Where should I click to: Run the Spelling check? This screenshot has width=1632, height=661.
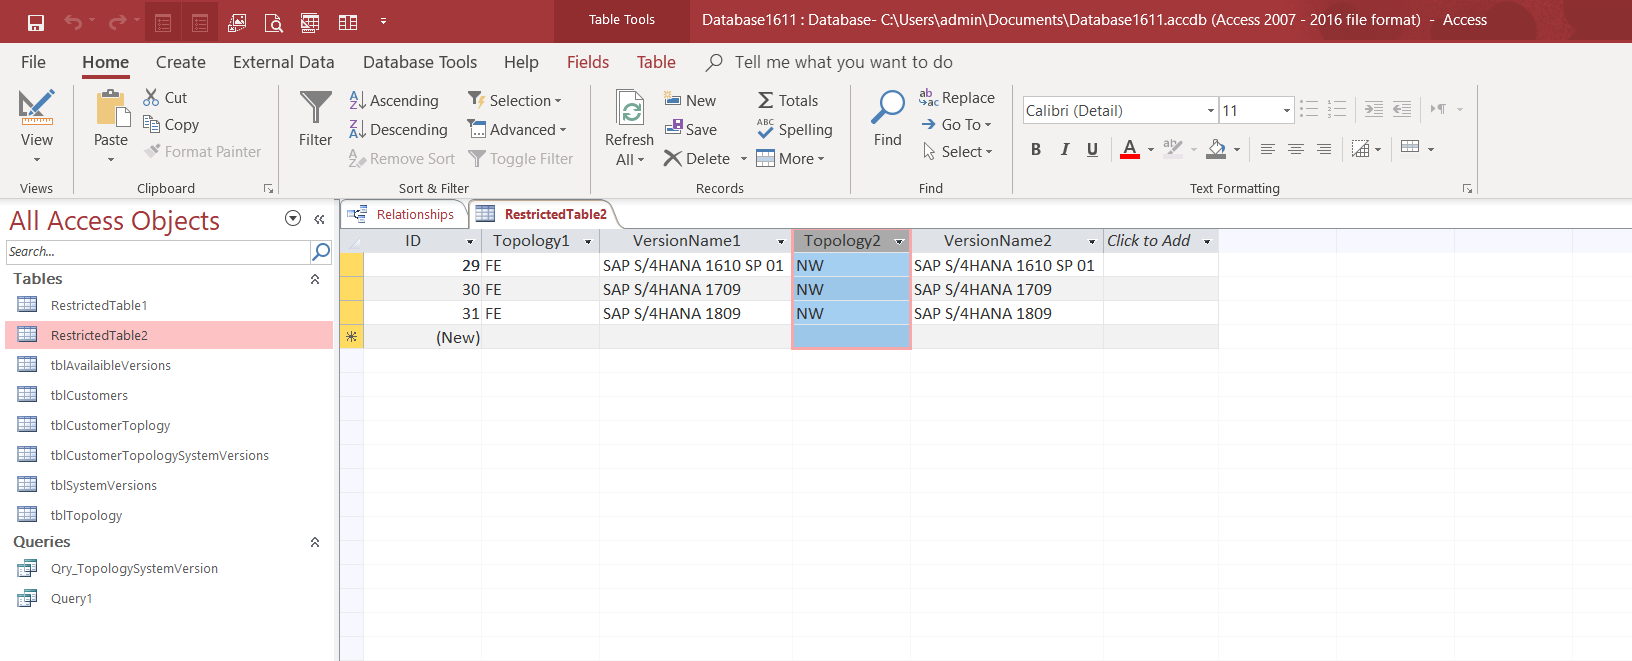pos(795,130)
